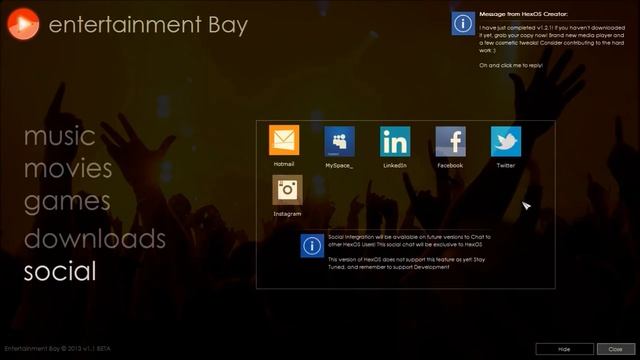This screenshot has height=360, width=640.
Task: Click the info icon beside HexOS Creator message
Action: pyautogui.click(x=463, y=24)
